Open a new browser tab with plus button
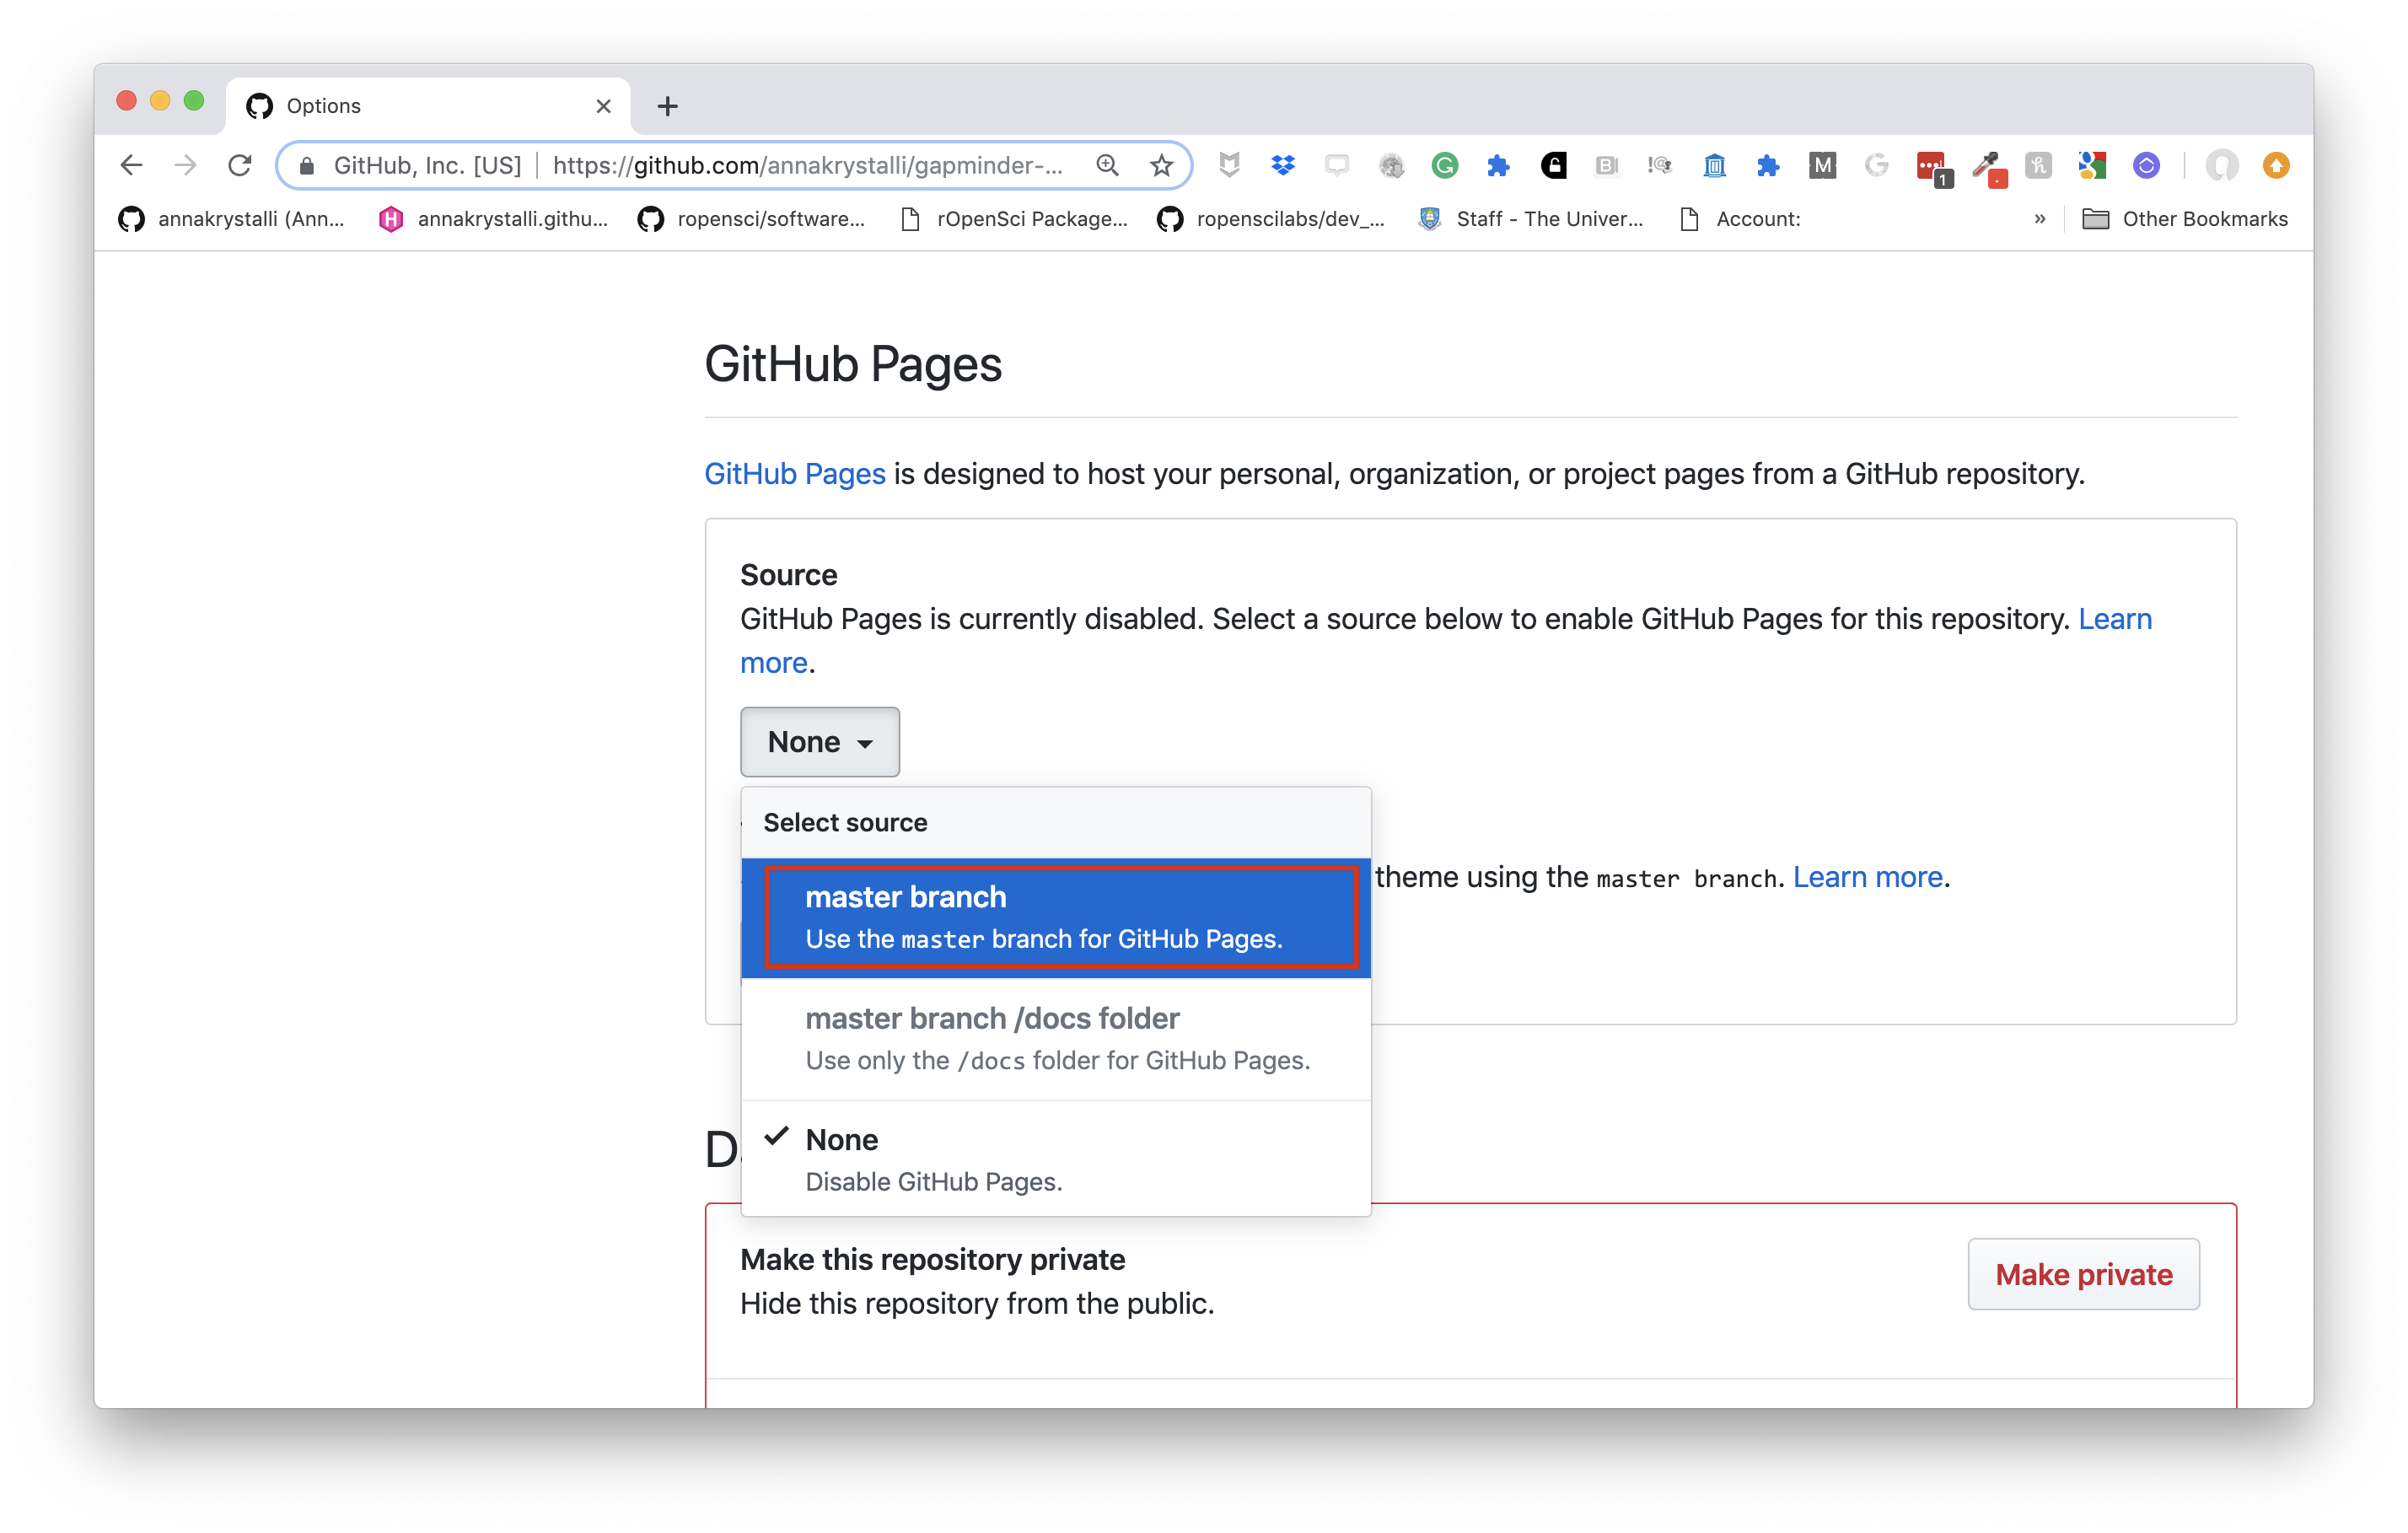 click(x=667, y=106)
